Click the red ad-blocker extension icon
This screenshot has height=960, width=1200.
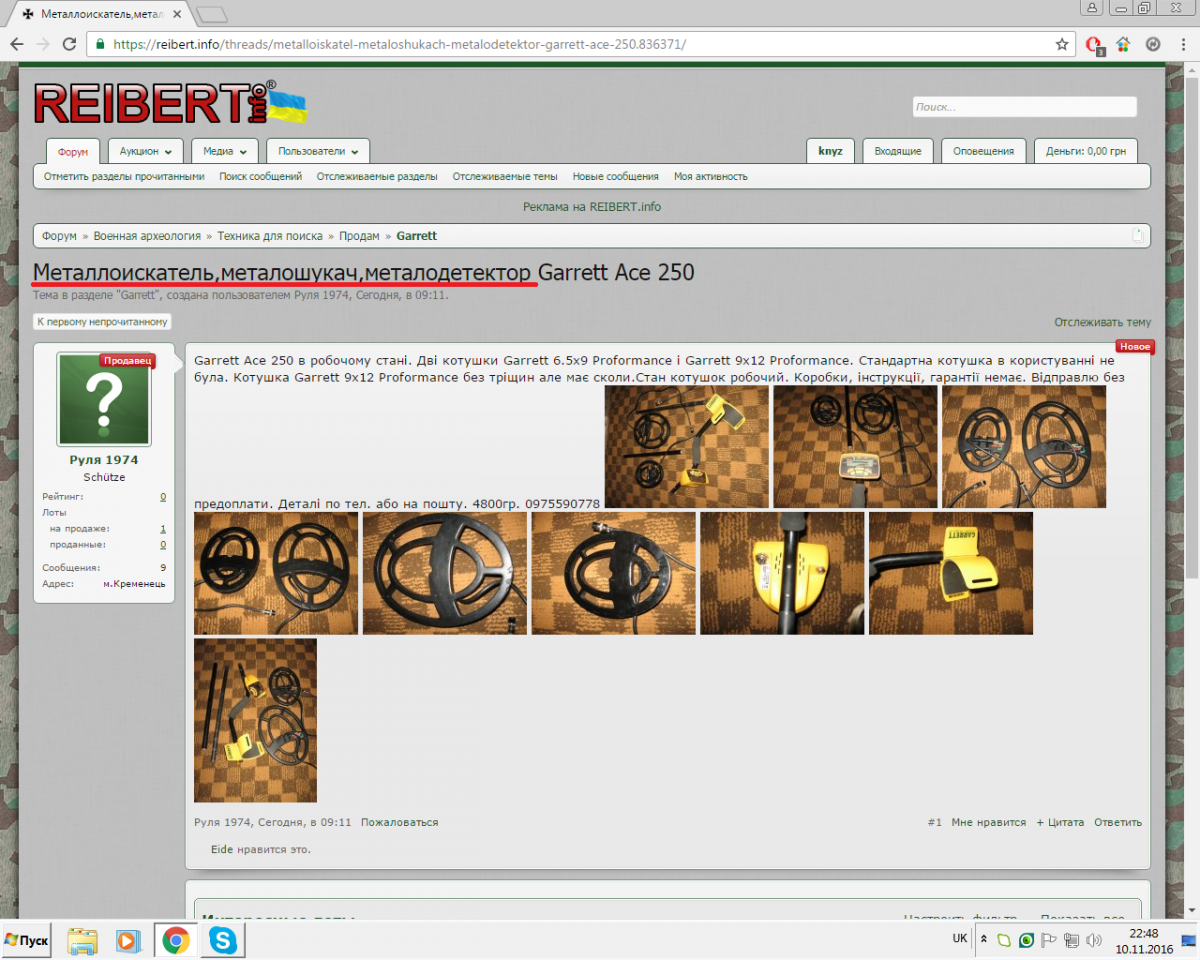pyautogui.click(x=1093, y=44)
